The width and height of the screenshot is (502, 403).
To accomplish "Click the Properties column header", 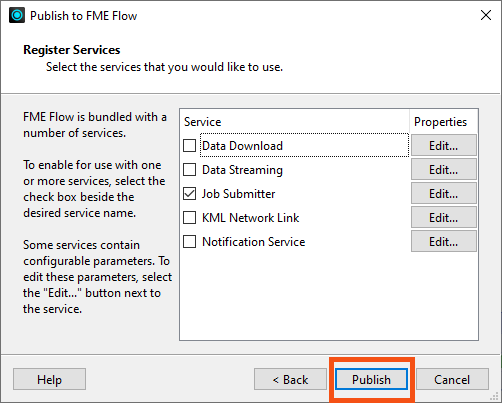I will (440, 122).
